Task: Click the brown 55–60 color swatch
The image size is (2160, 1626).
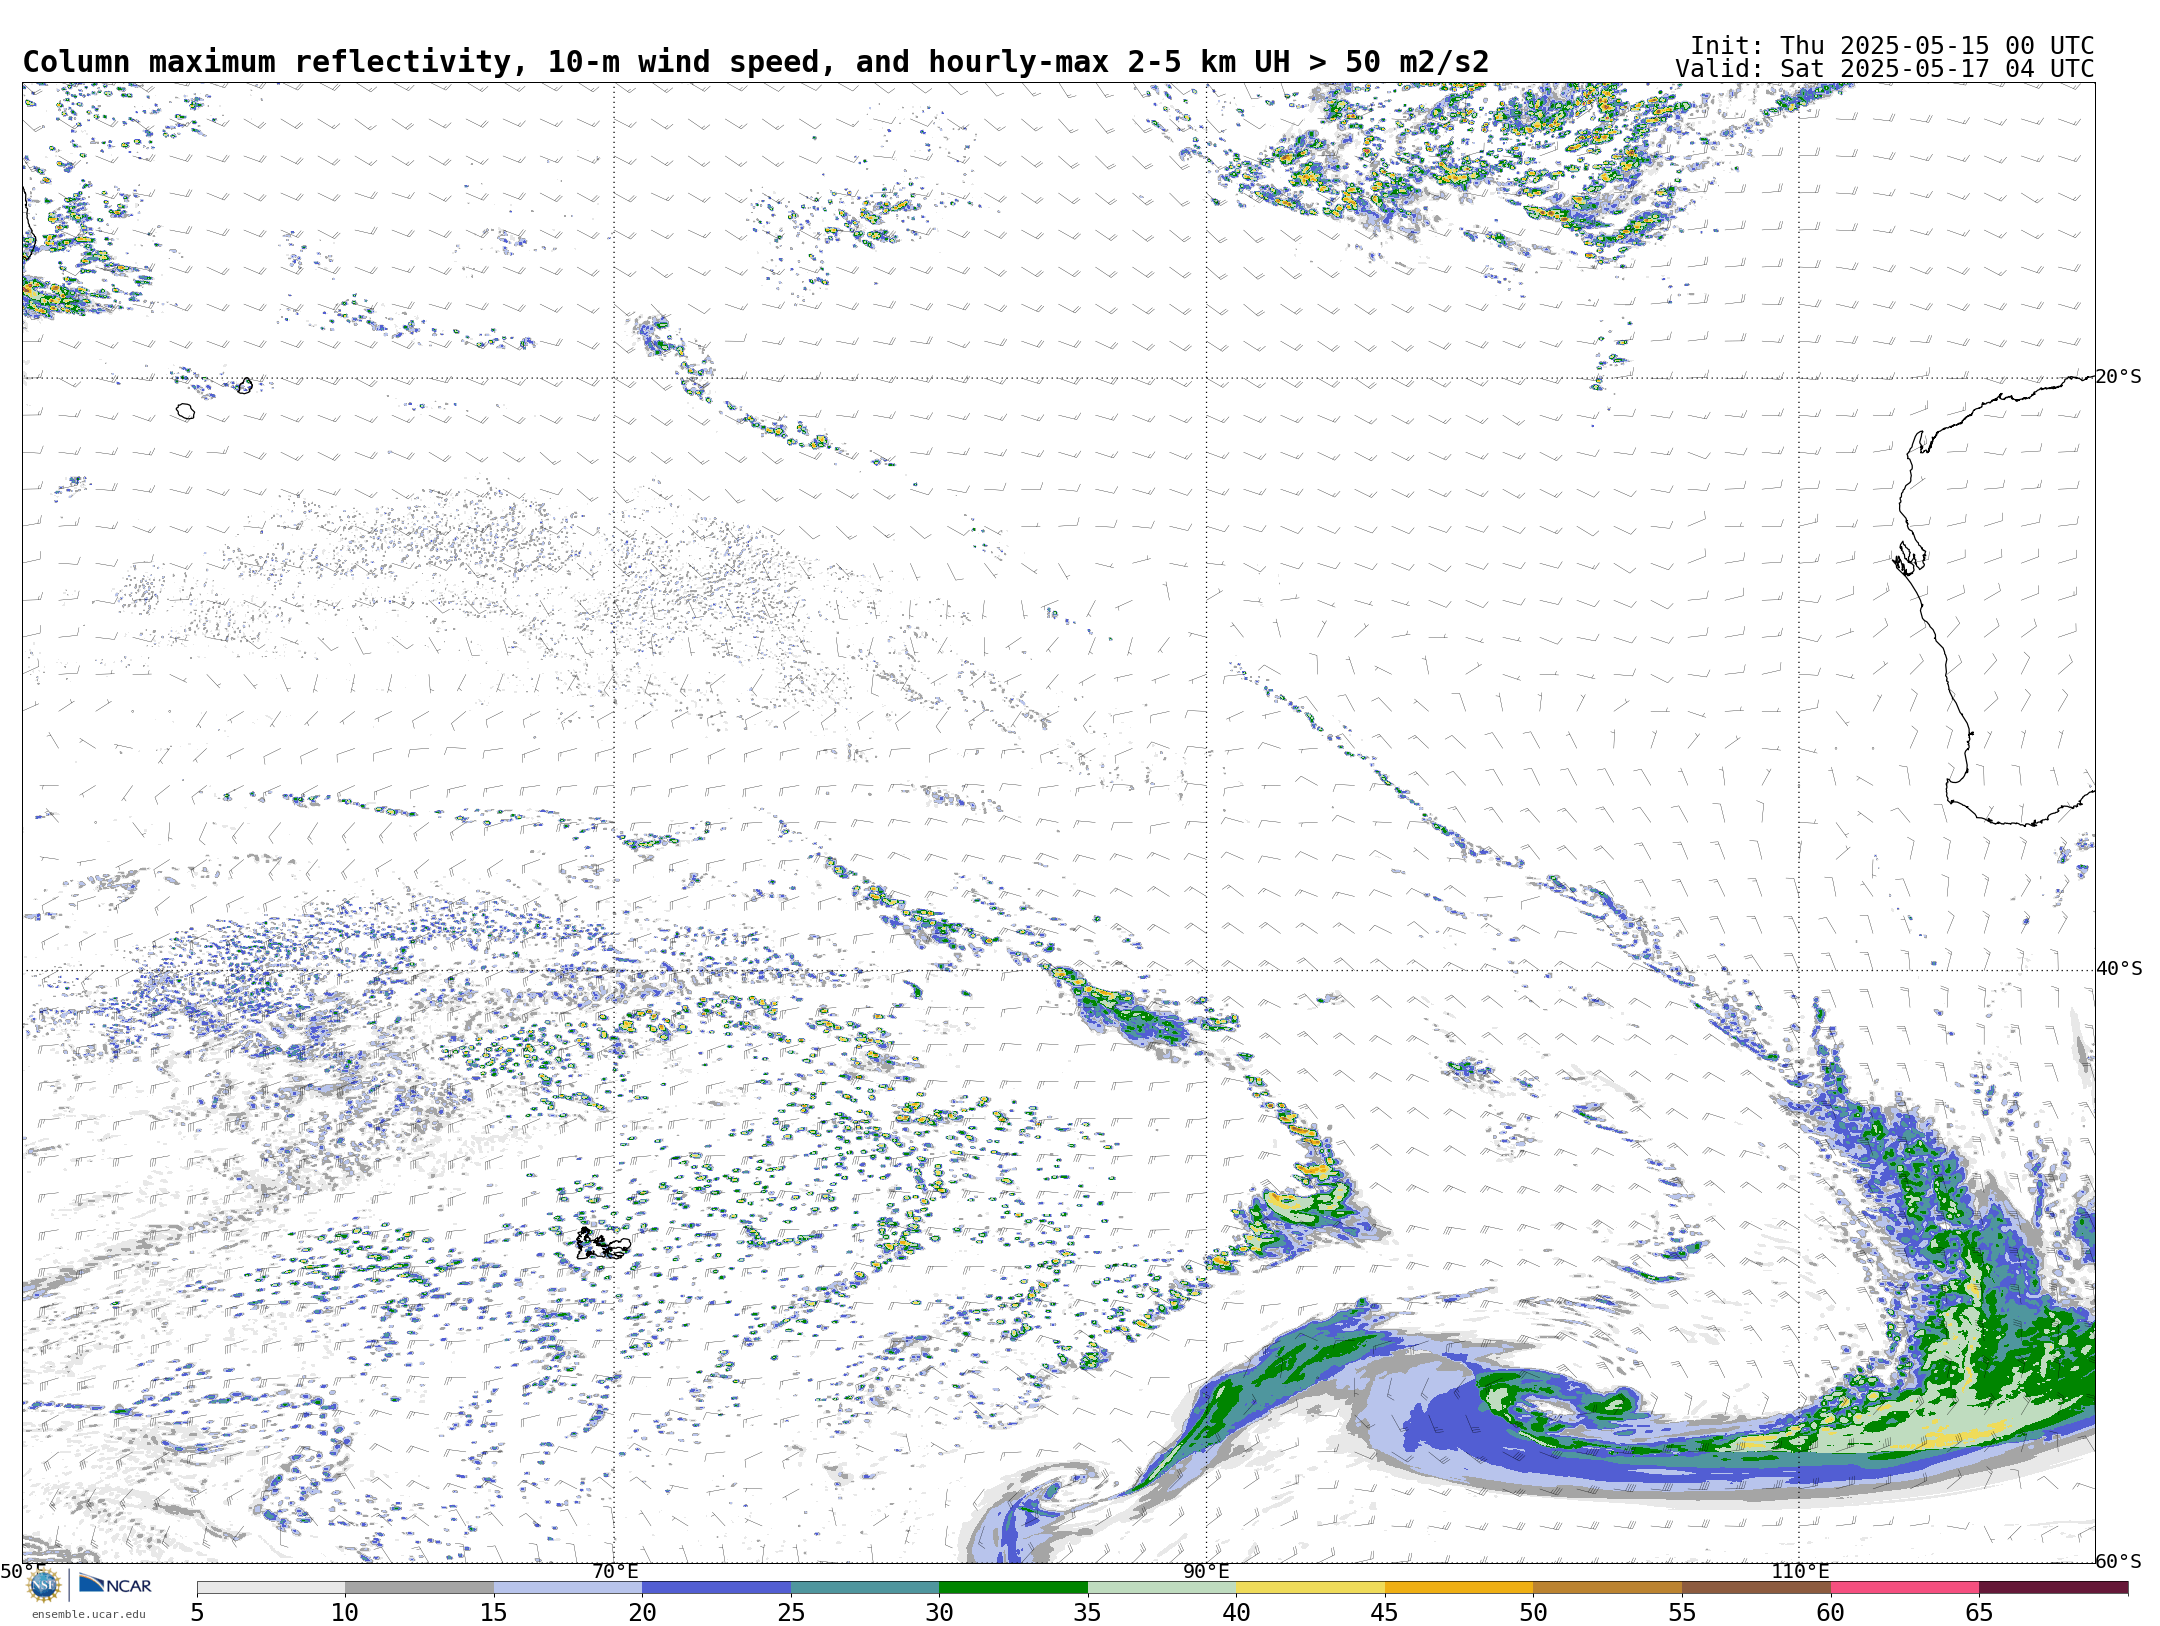Action: (1756, 1588)
